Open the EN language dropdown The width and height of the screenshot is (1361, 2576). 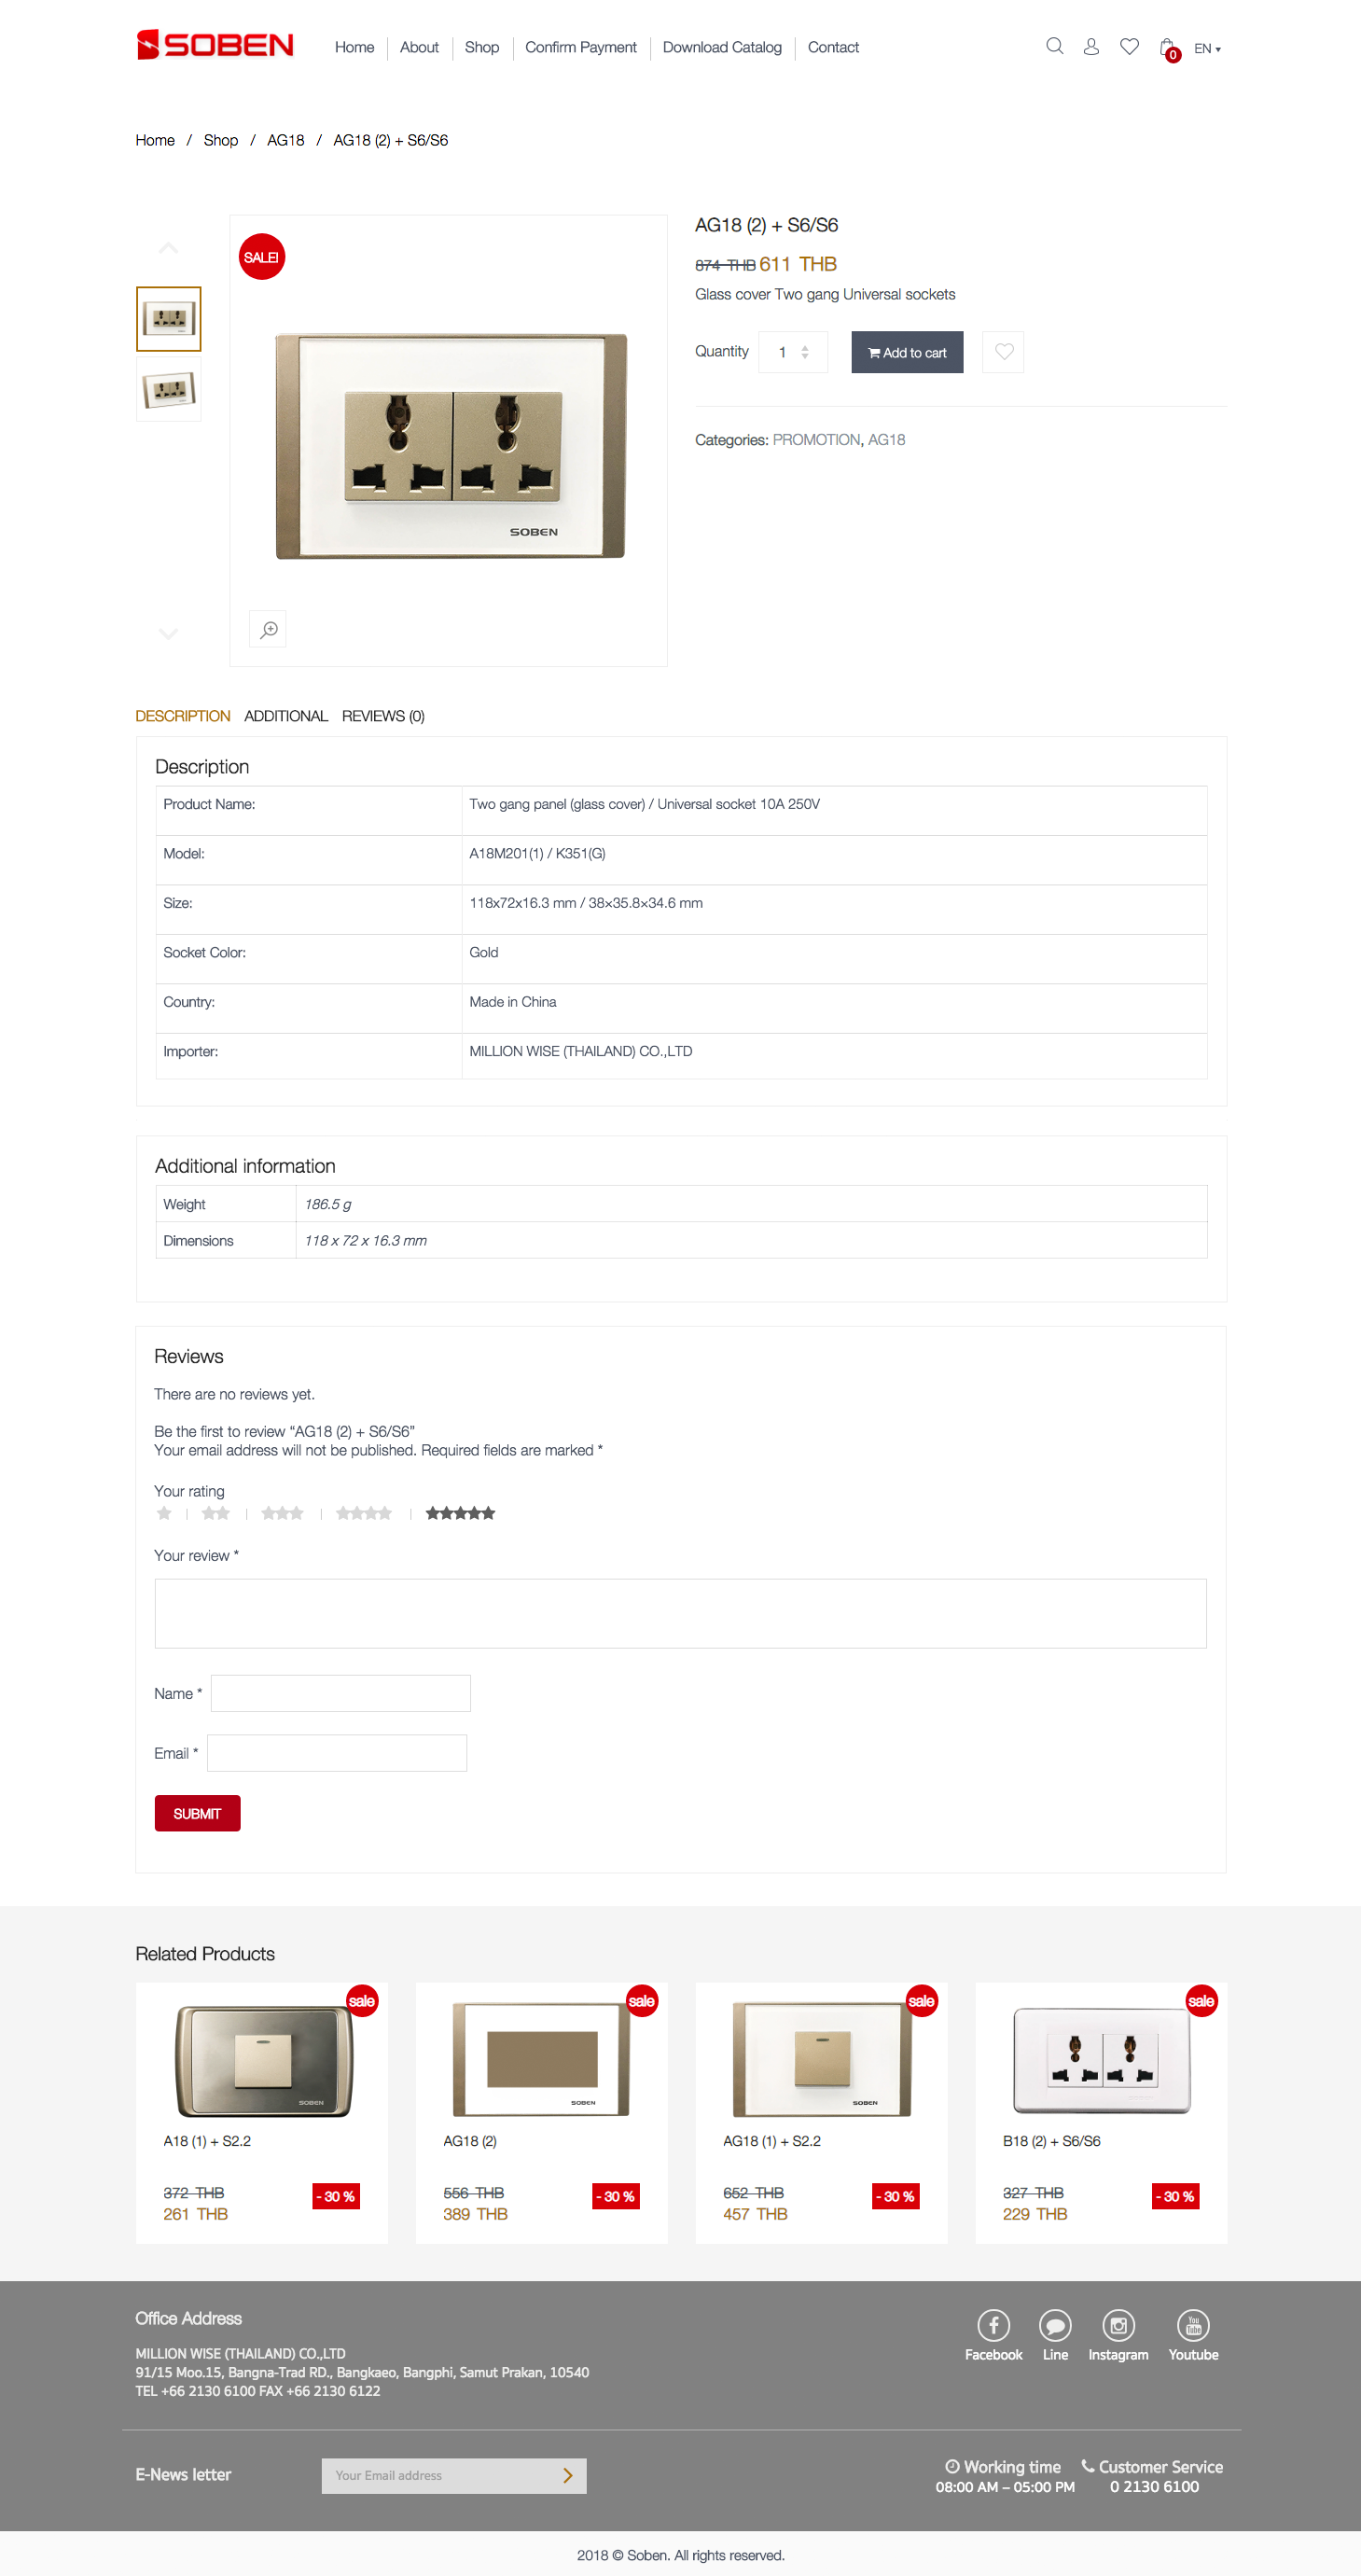point(1207,48)
